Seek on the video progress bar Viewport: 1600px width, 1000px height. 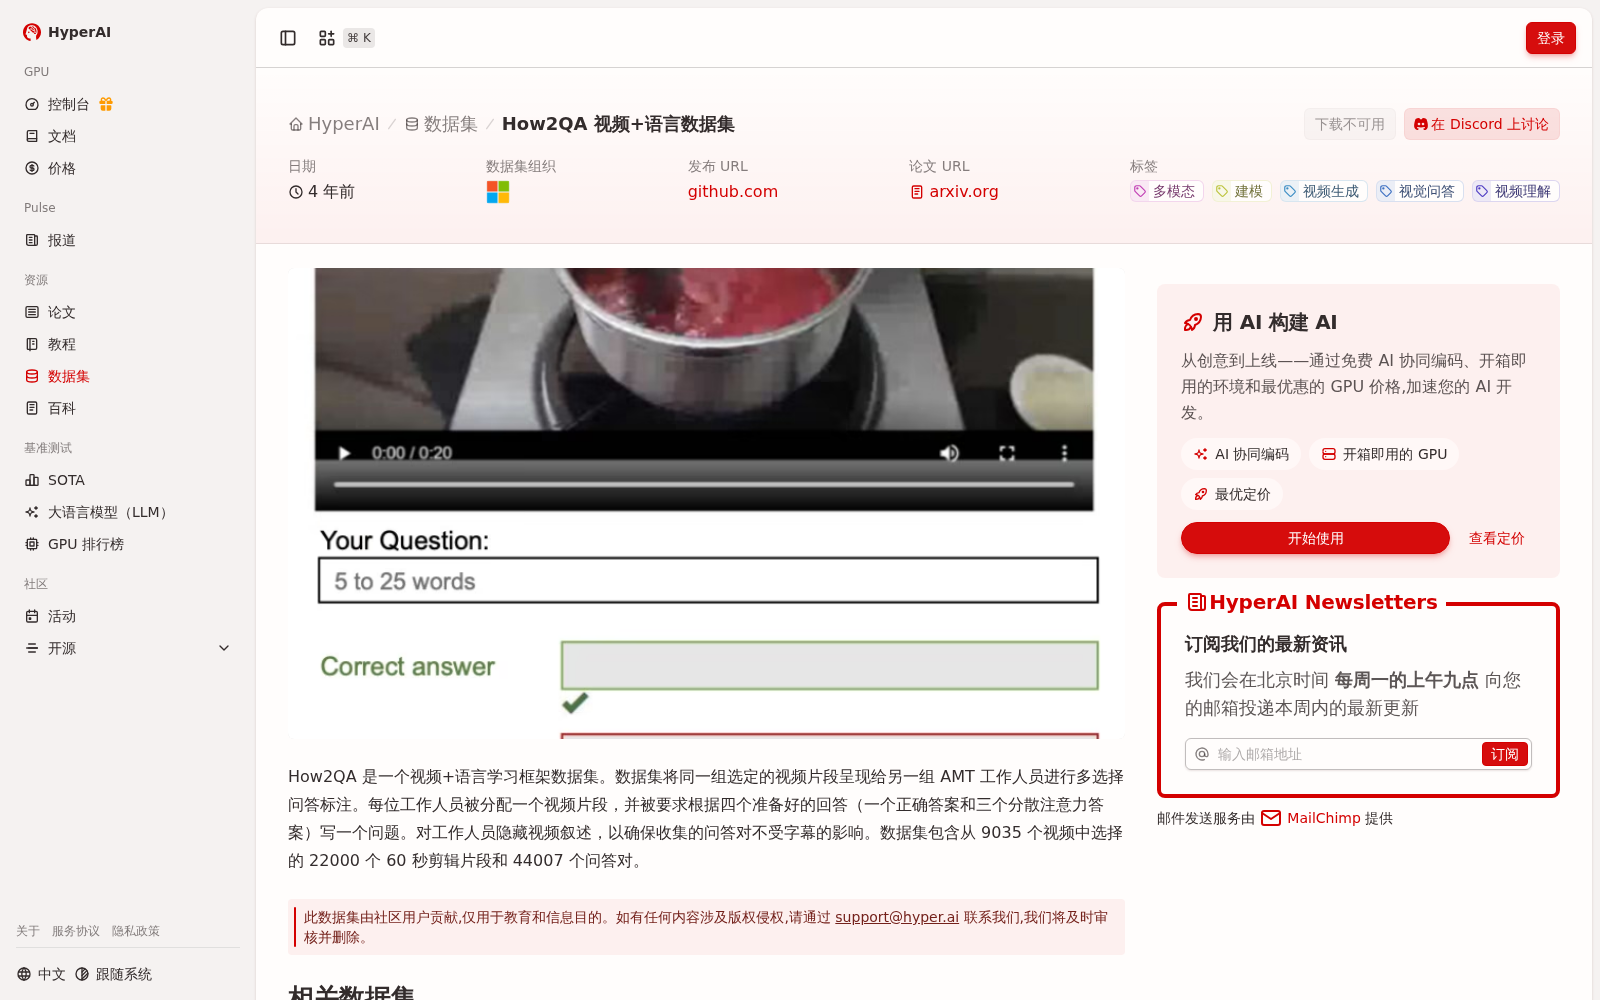click(x=704, y=484)
